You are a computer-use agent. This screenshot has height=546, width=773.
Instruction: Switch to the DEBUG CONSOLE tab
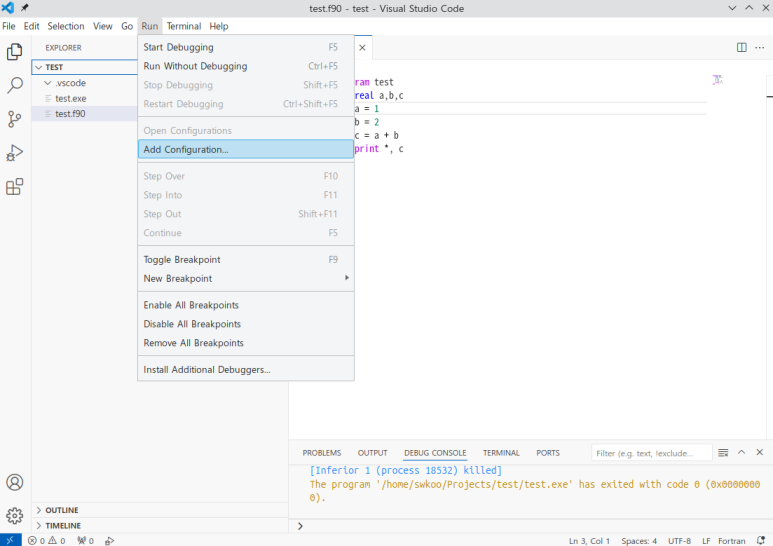[435, 453]
